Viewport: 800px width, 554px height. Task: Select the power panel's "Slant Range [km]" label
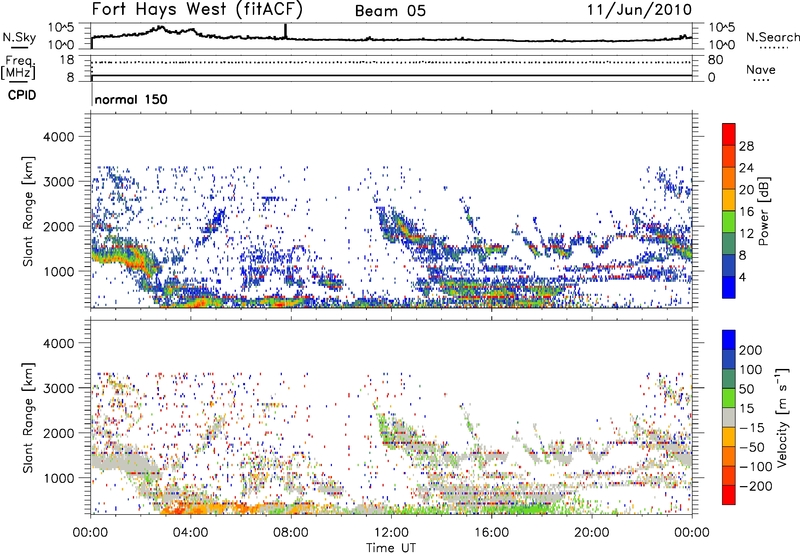click(28, 211)
